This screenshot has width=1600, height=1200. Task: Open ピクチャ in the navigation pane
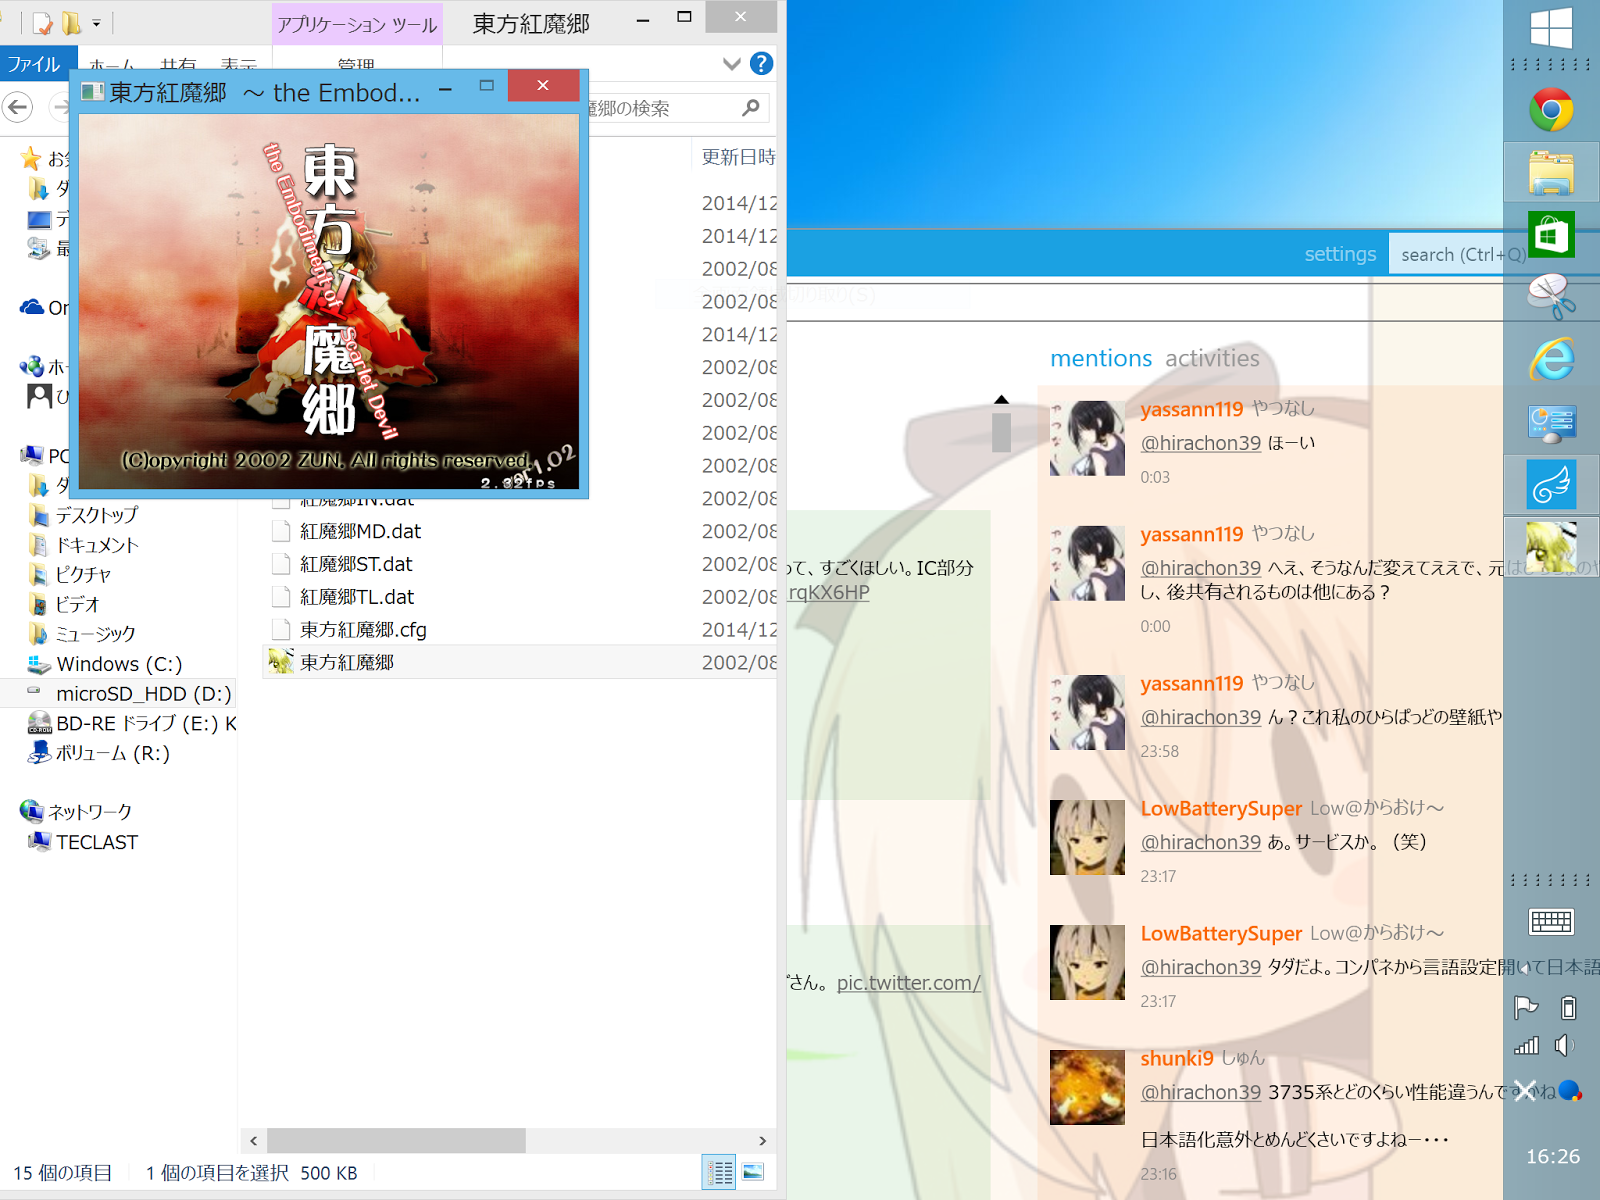83,574
